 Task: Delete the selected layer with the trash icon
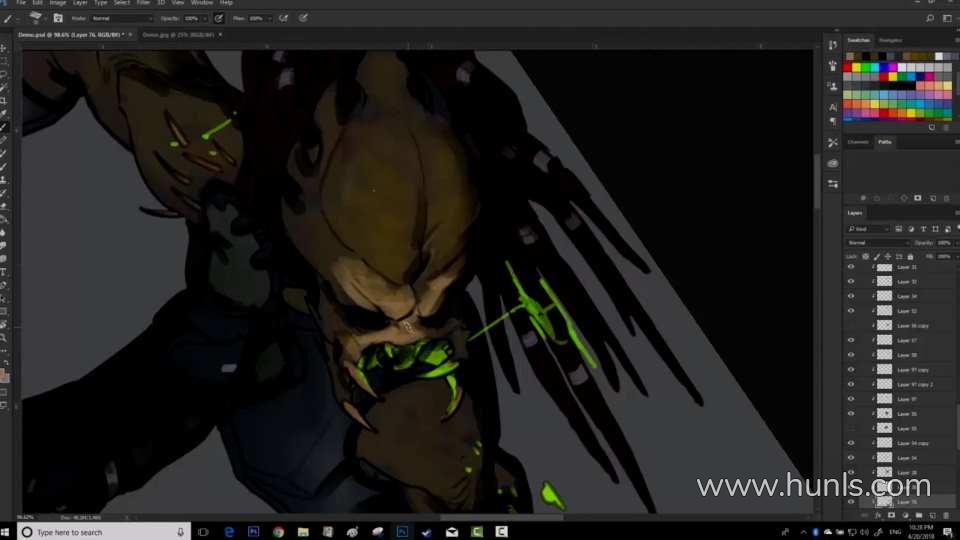946,516
